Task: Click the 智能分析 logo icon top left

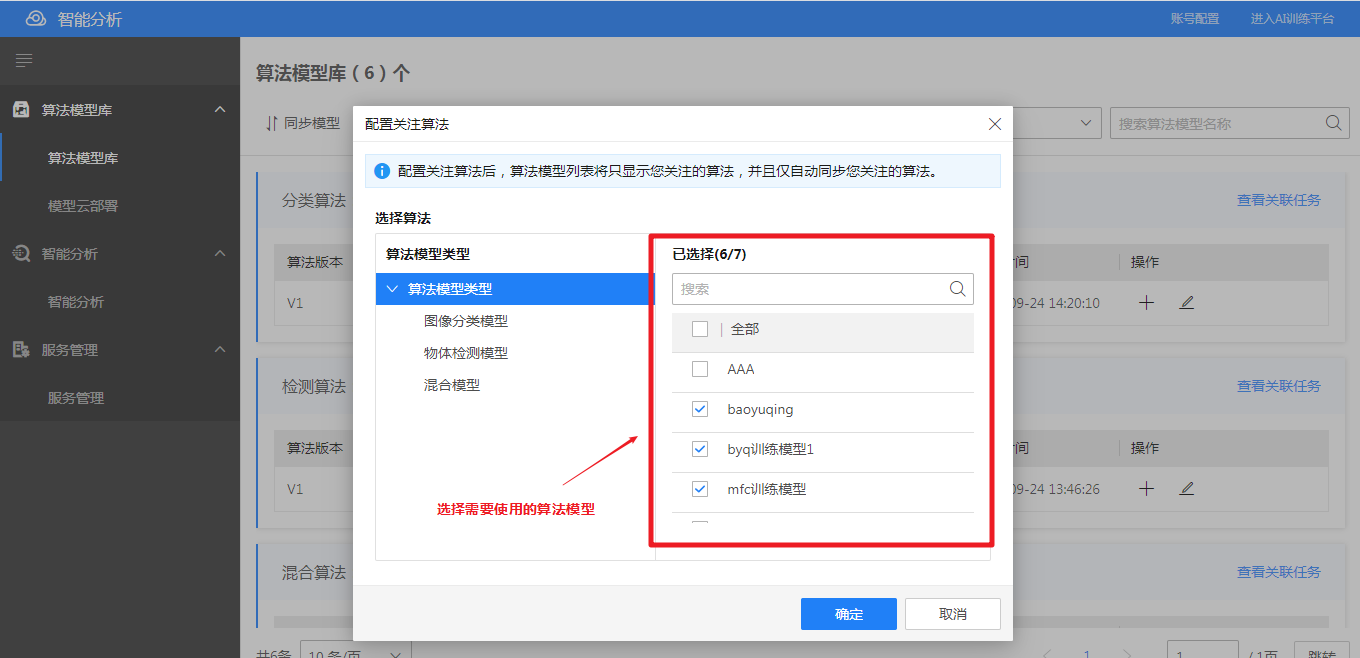Action: click(36, 17)
